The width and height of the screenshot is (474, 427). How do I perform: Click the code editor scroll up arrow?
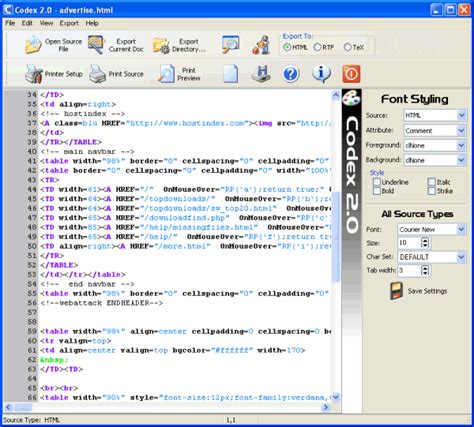coord(336,95)
